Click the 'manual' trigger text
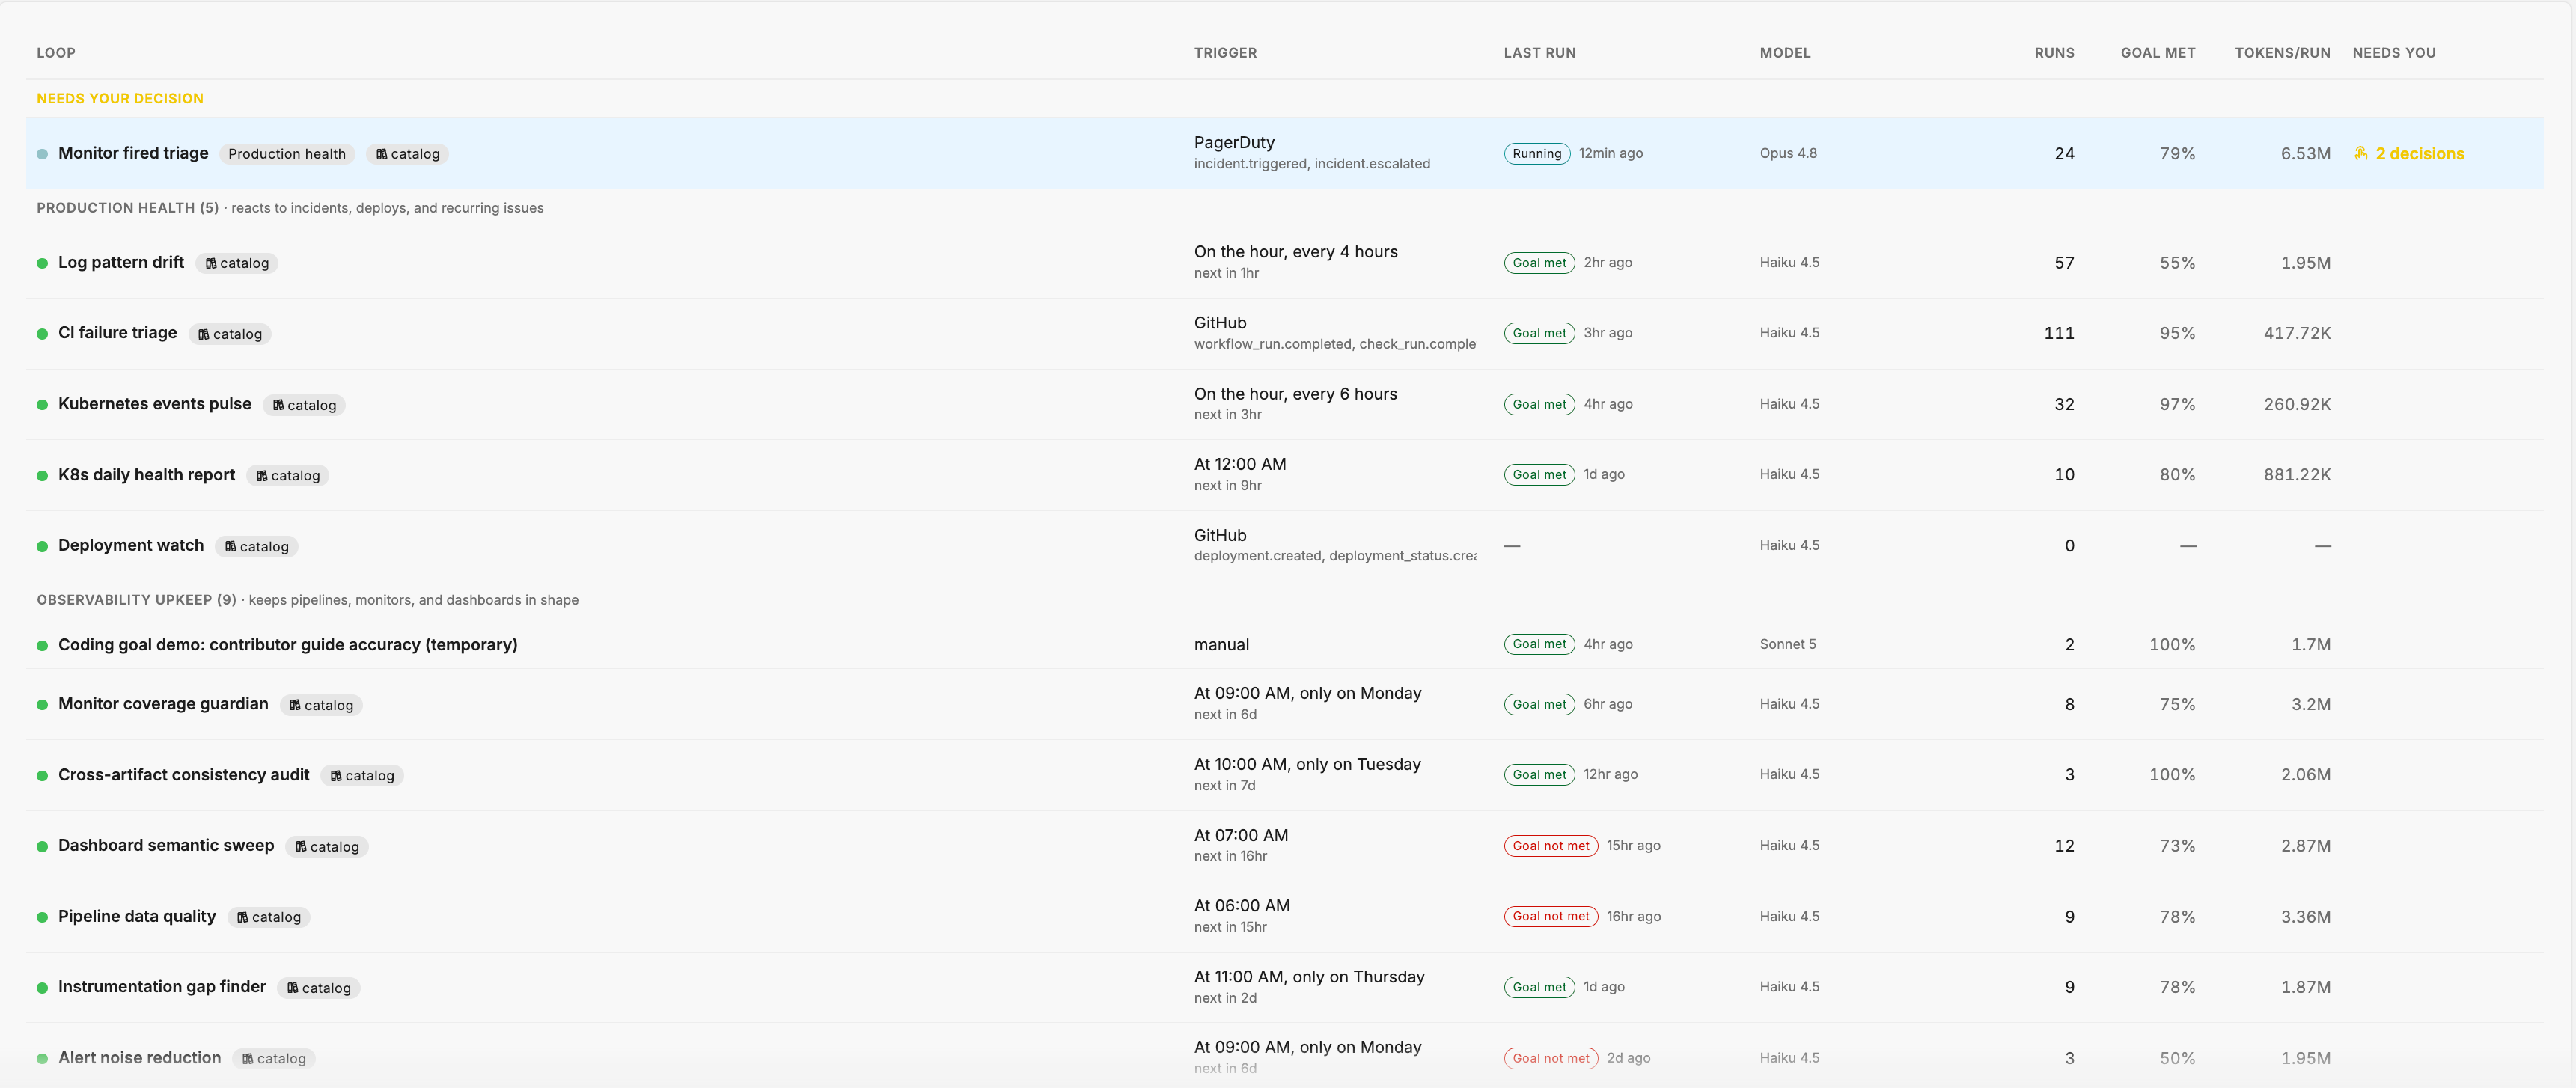Screen dimensions: 2576x1088 (1221, 644)
